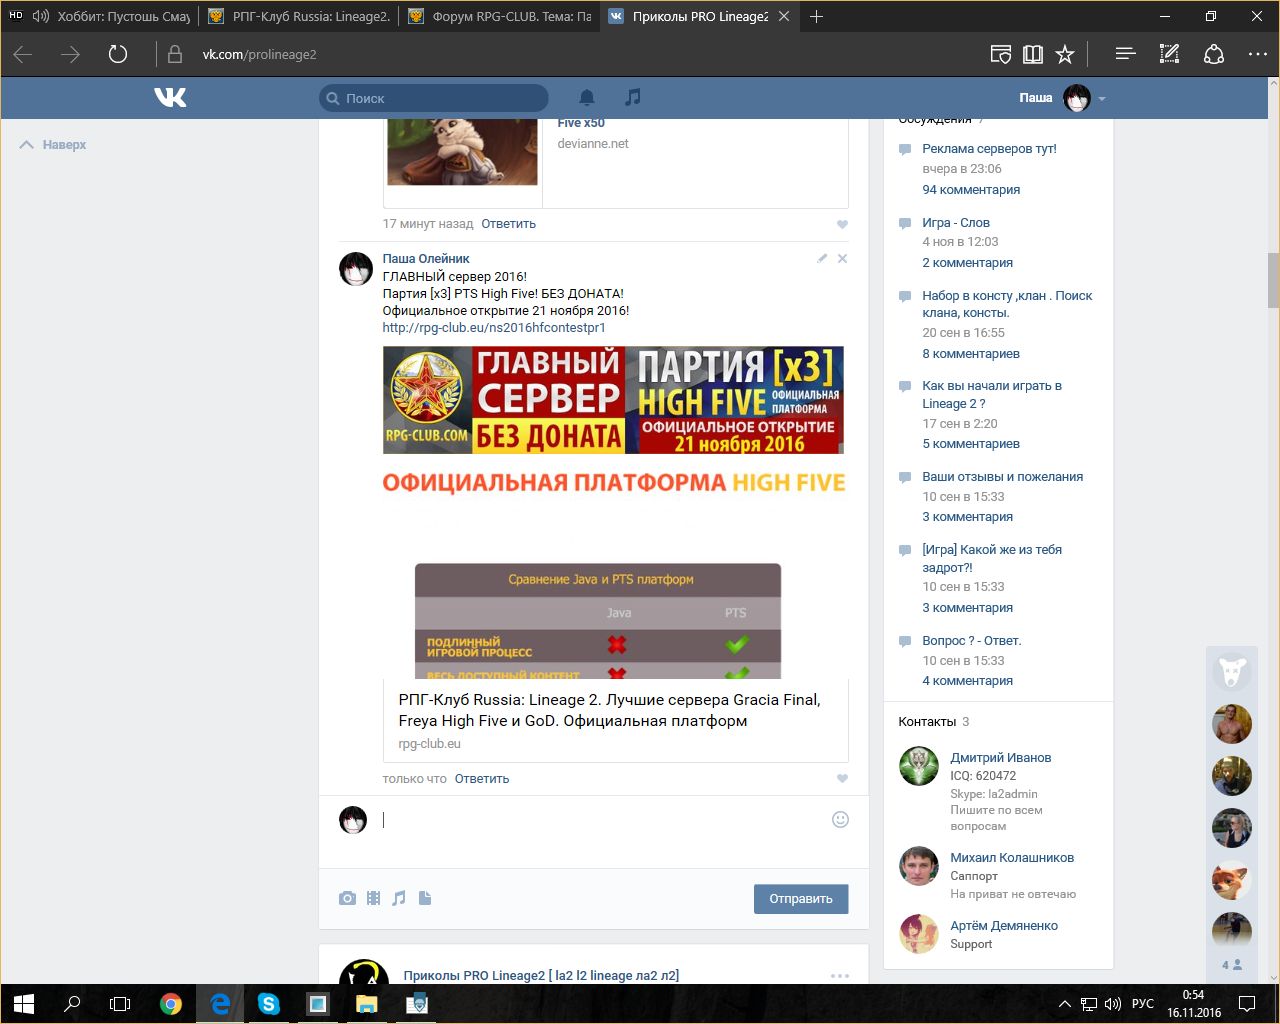Image resolution: width=1280 pixels, height=1024 pixels.
Task: Send comment with Отправить button
Action: click(x=801, y=899)
